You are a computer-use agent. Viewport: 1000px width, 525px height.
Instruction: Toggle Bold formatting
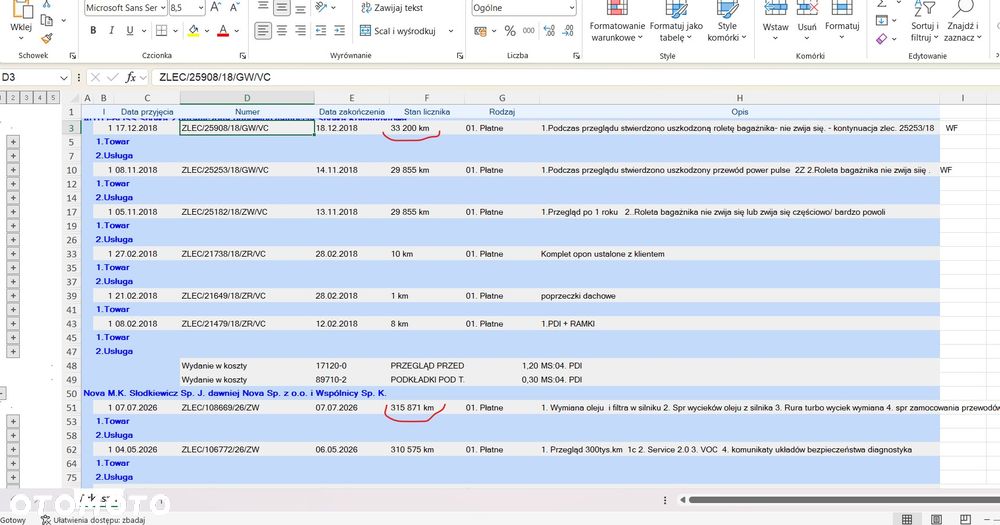[93, 31]
